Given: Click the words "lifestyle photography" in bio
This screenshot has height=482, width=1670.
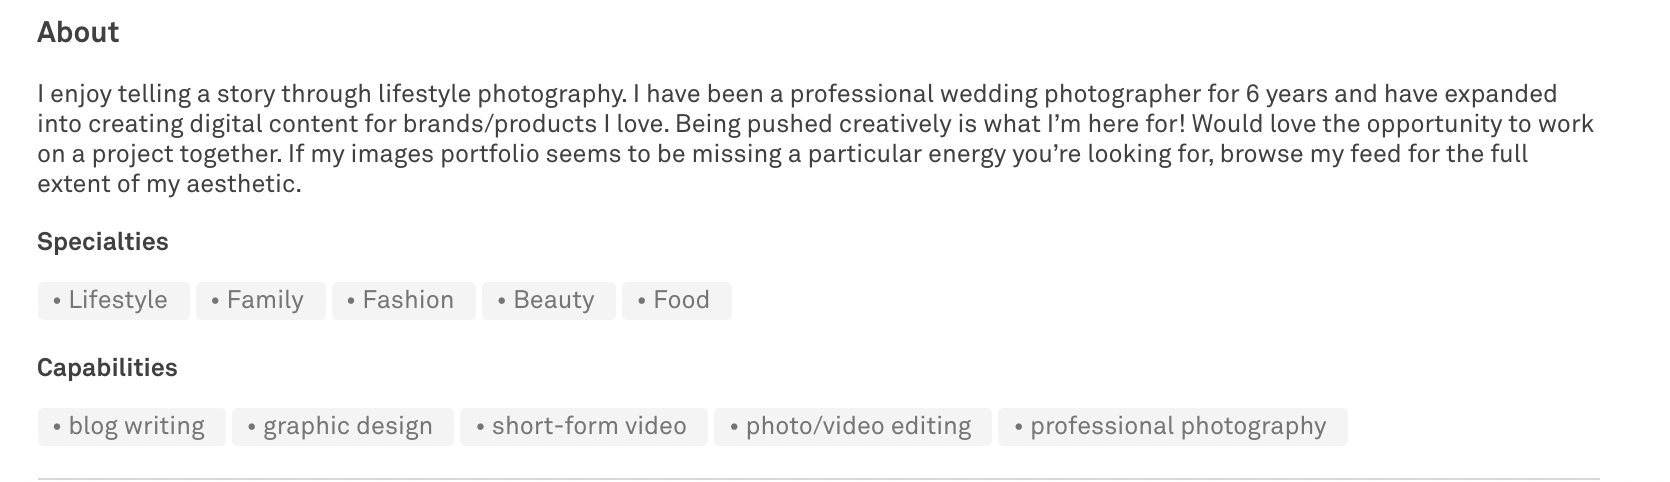Looking at the screenshot, I should coord(502,94).
